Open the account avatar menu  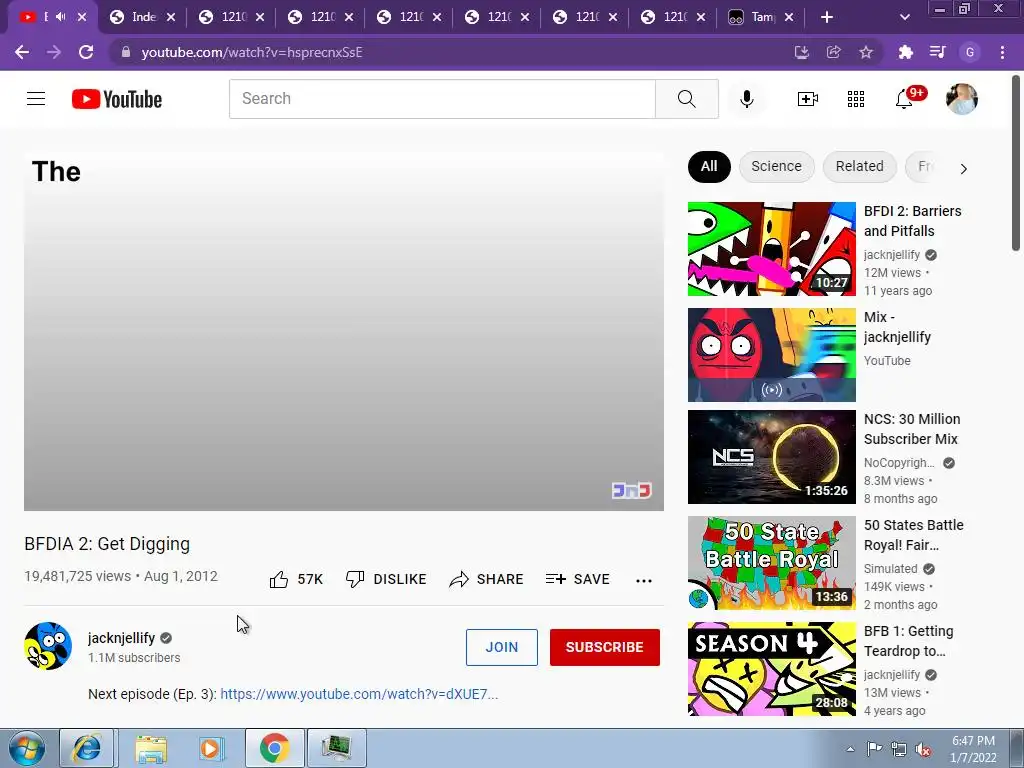962,99
